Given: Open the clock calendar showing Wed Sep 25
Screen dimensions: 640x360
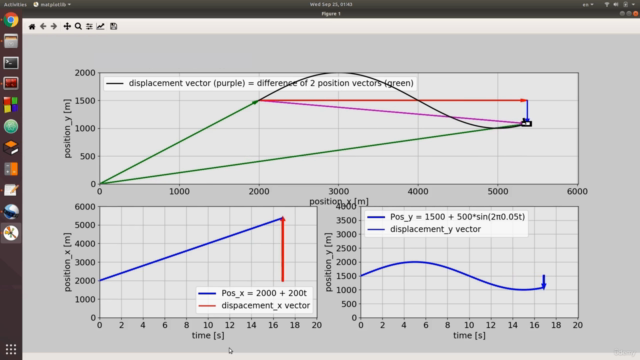Looking at the screenshot, I should (x=331, y=4).
